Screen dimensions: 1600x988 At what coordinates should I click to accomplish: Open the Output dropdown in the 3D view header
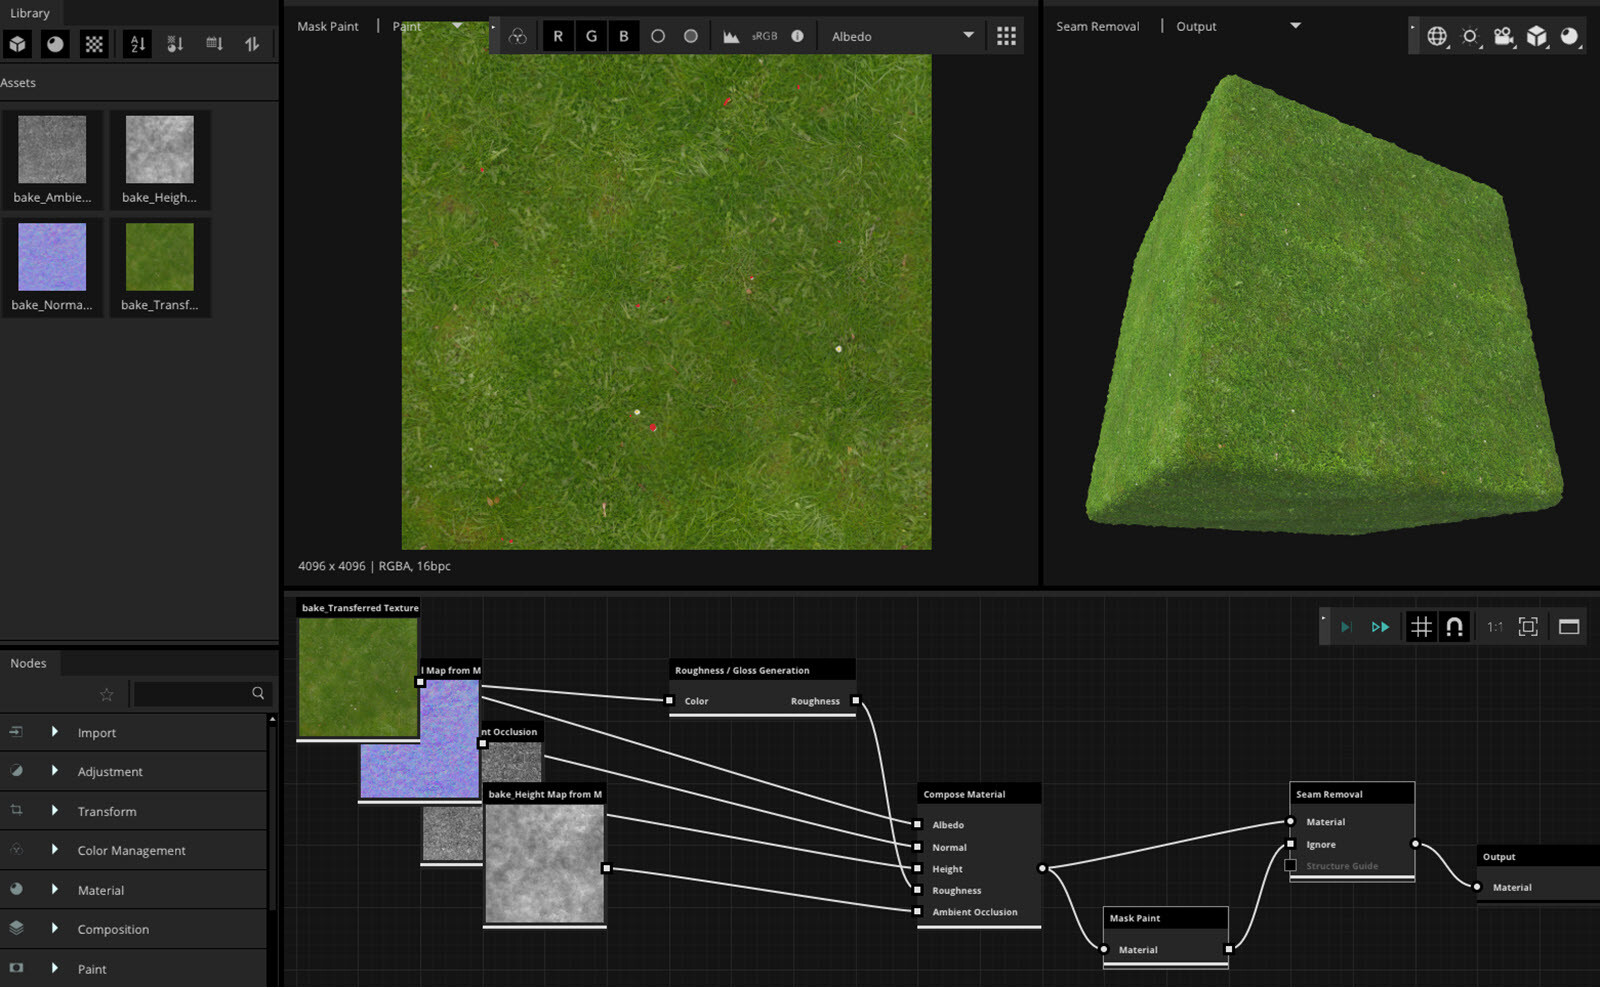point(1240,26)
